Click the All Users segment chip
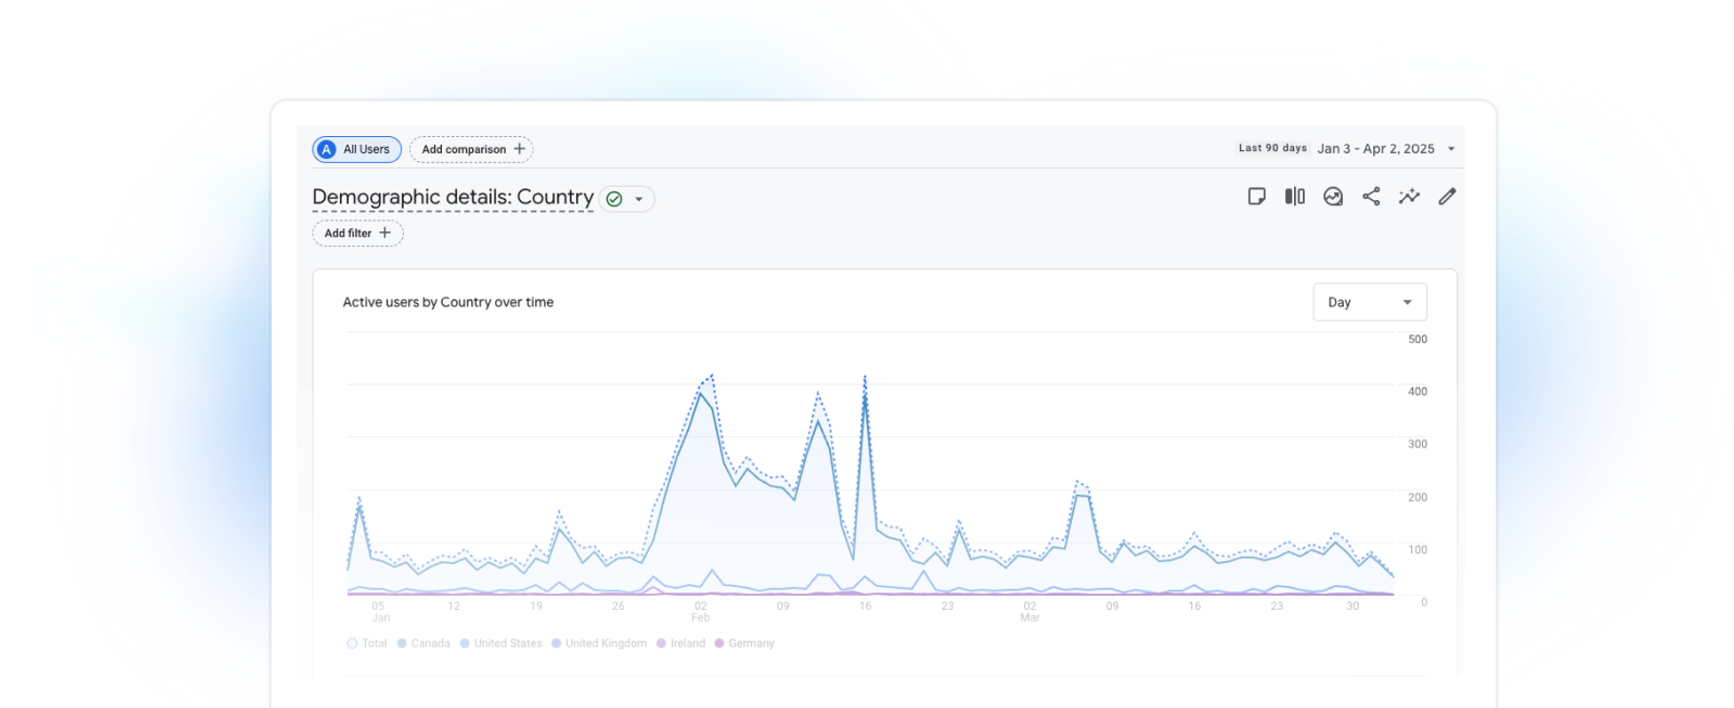The height and width of the screenshot is (708, 1734). [x=357, y=149]
